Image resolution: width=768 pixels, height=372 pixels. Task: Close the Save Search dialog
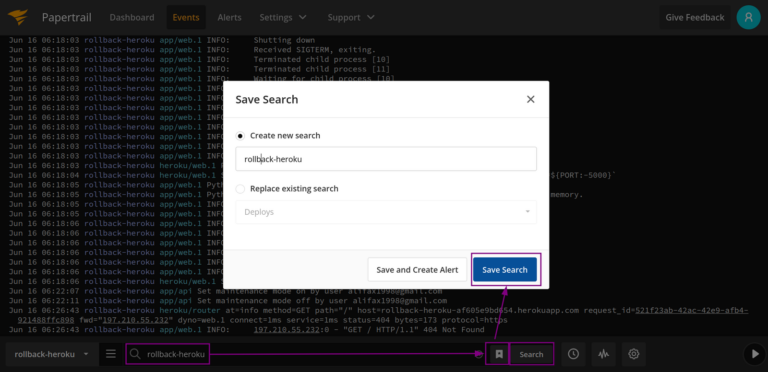coord(530,99)
